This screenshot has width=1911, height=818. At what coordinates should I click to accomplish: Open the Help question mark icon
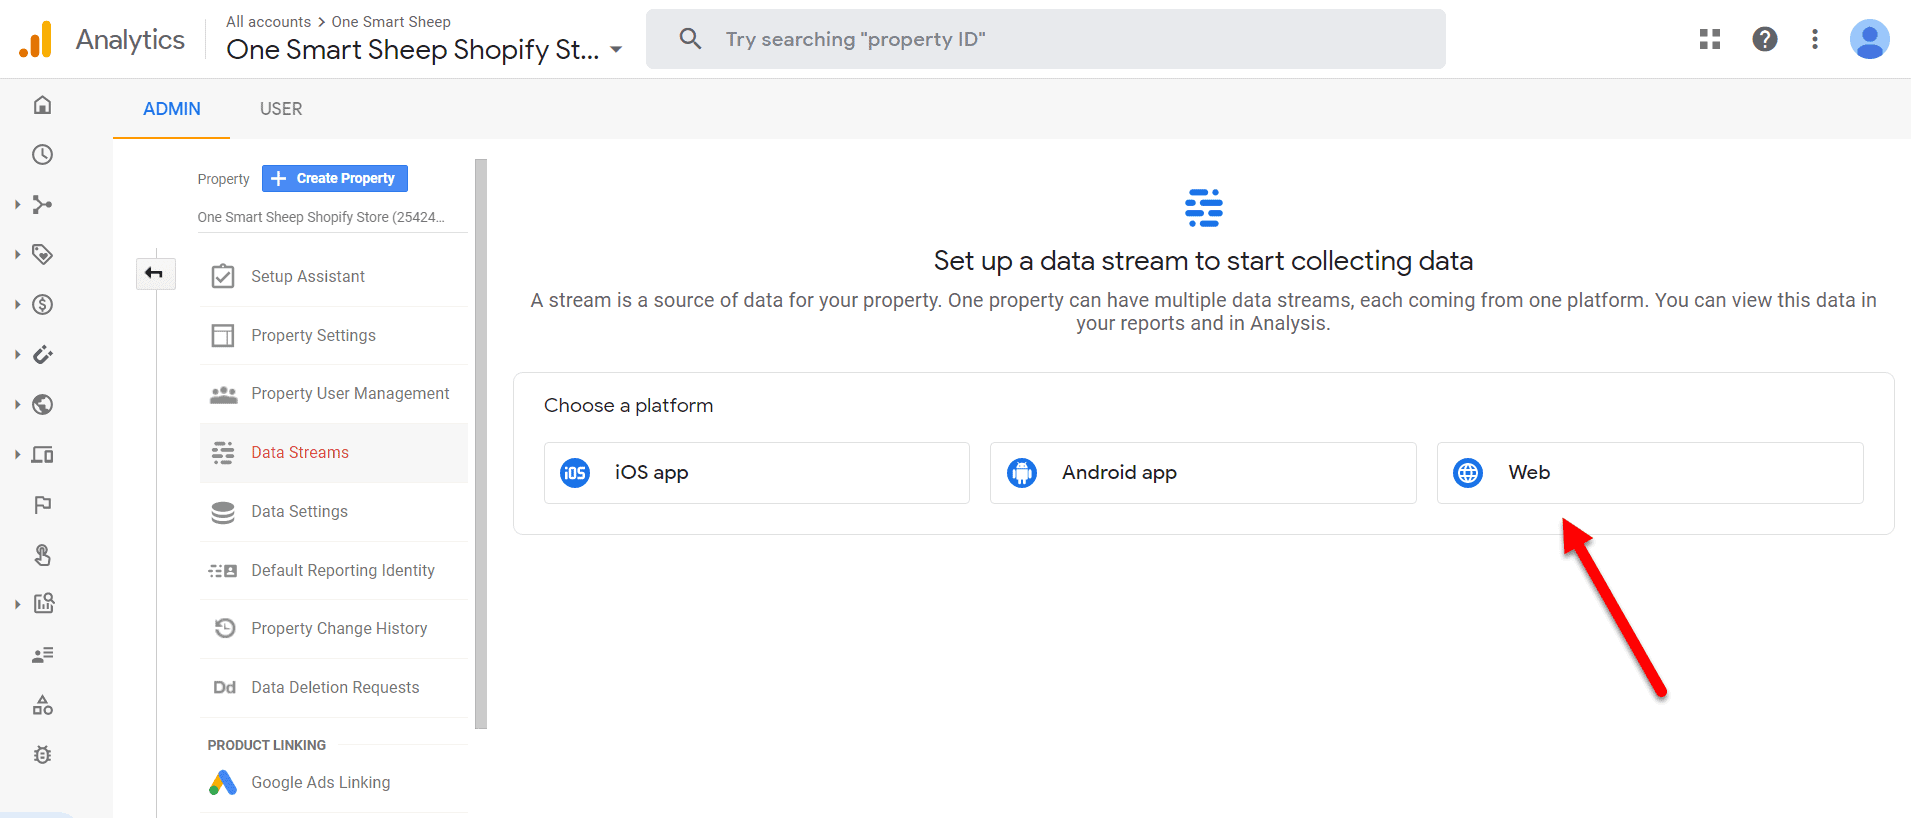(1765, 39)
